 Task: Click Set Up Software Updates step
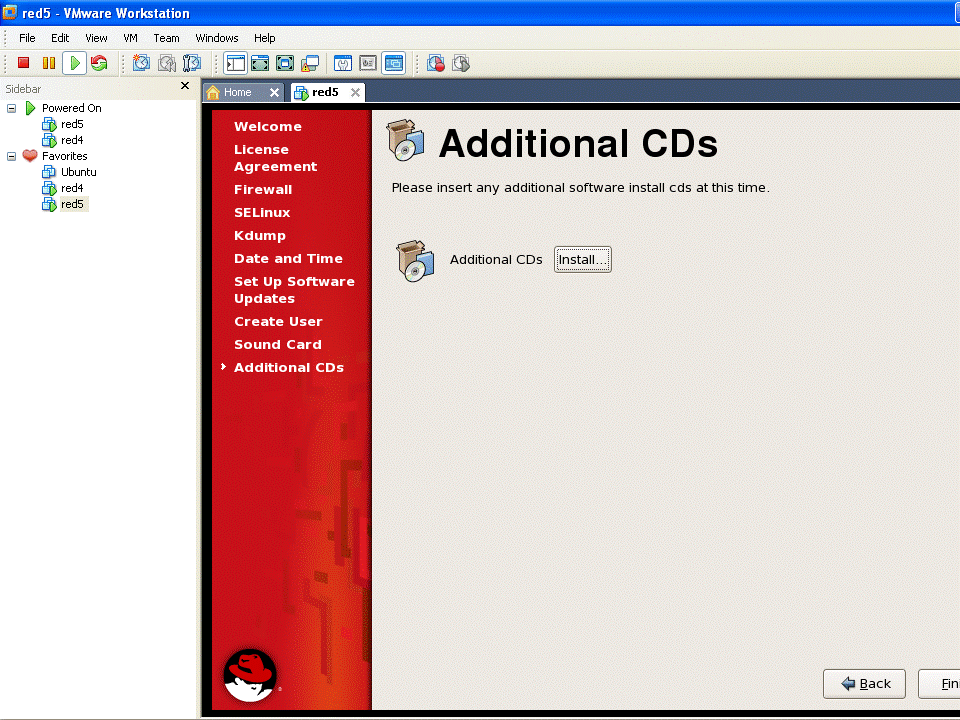[x=294, y=290]
